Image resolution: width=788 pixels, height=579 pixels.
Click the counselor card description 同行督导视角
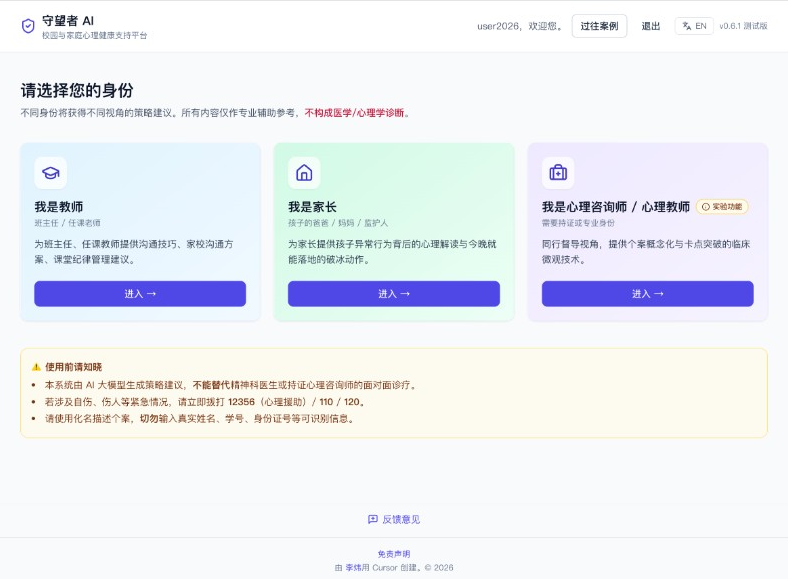pos(646,252)
